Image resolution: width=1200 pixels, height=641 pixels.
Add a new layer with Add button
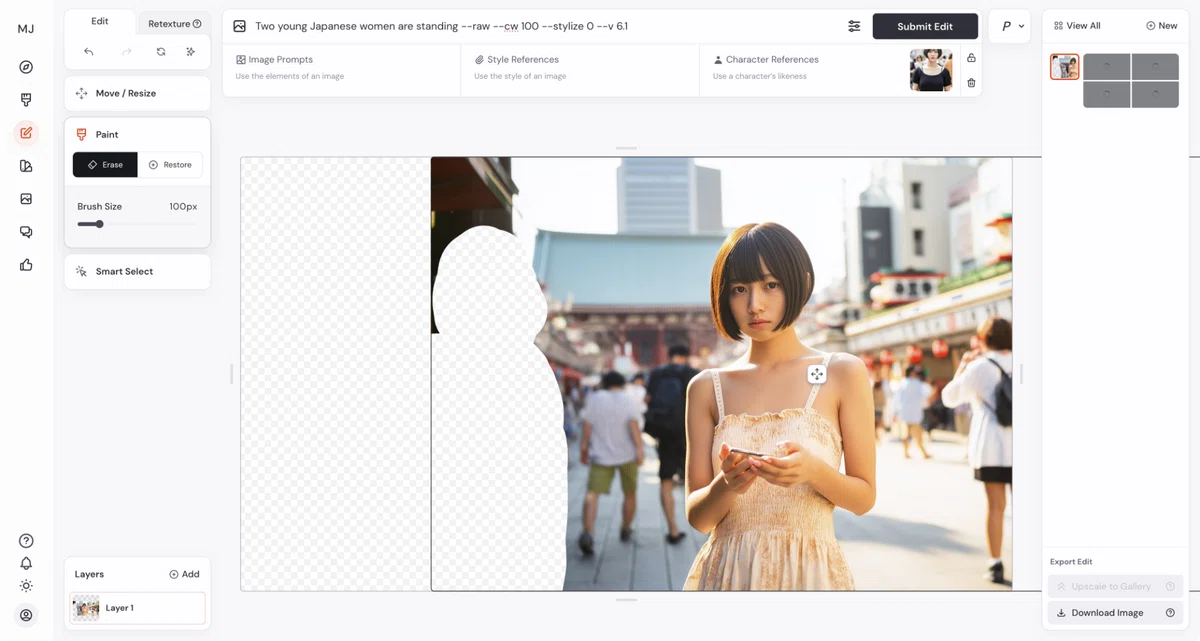[x=184, y=574]
